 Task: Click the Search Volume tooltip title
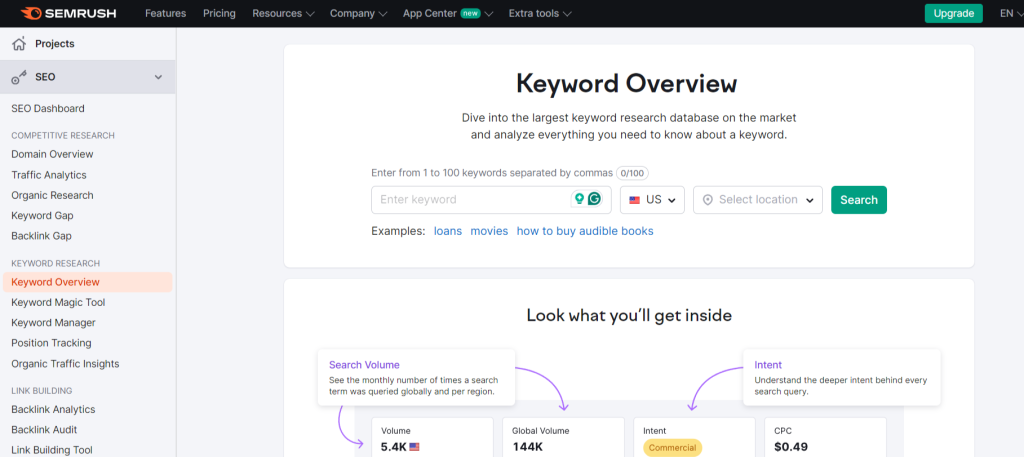364,365
